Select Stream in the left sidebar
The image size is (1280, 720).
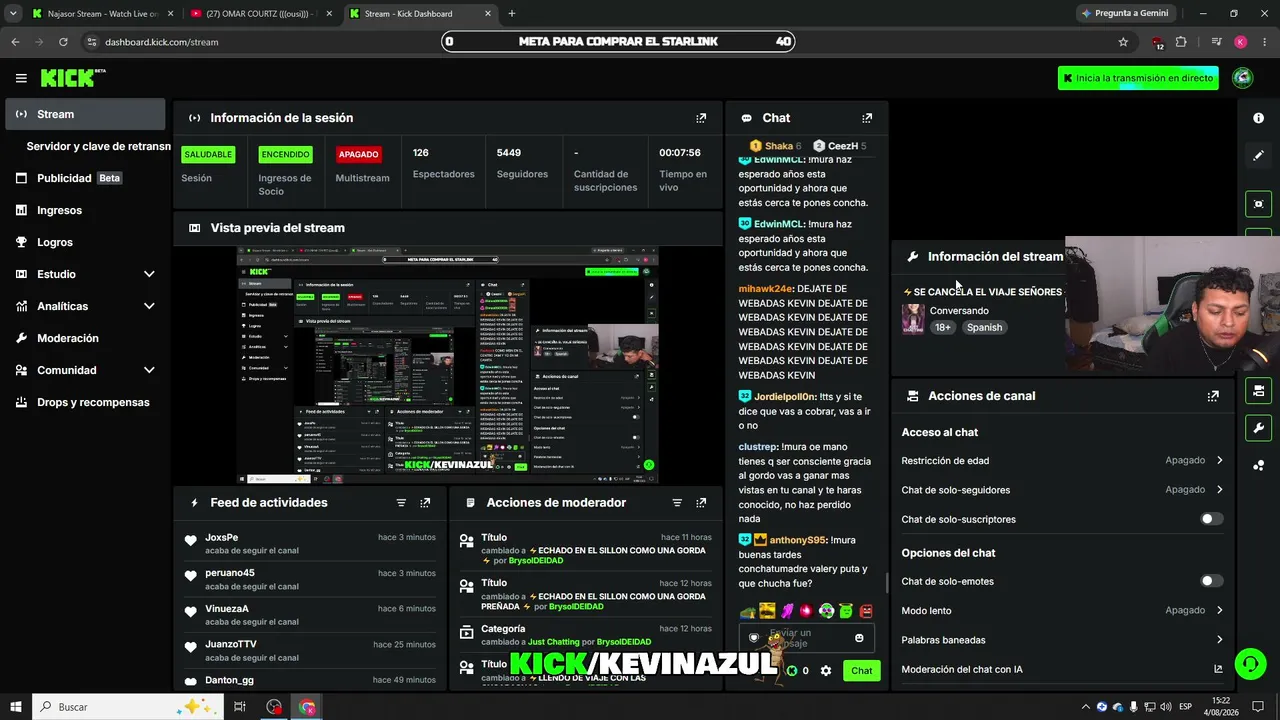click(85, 114)
